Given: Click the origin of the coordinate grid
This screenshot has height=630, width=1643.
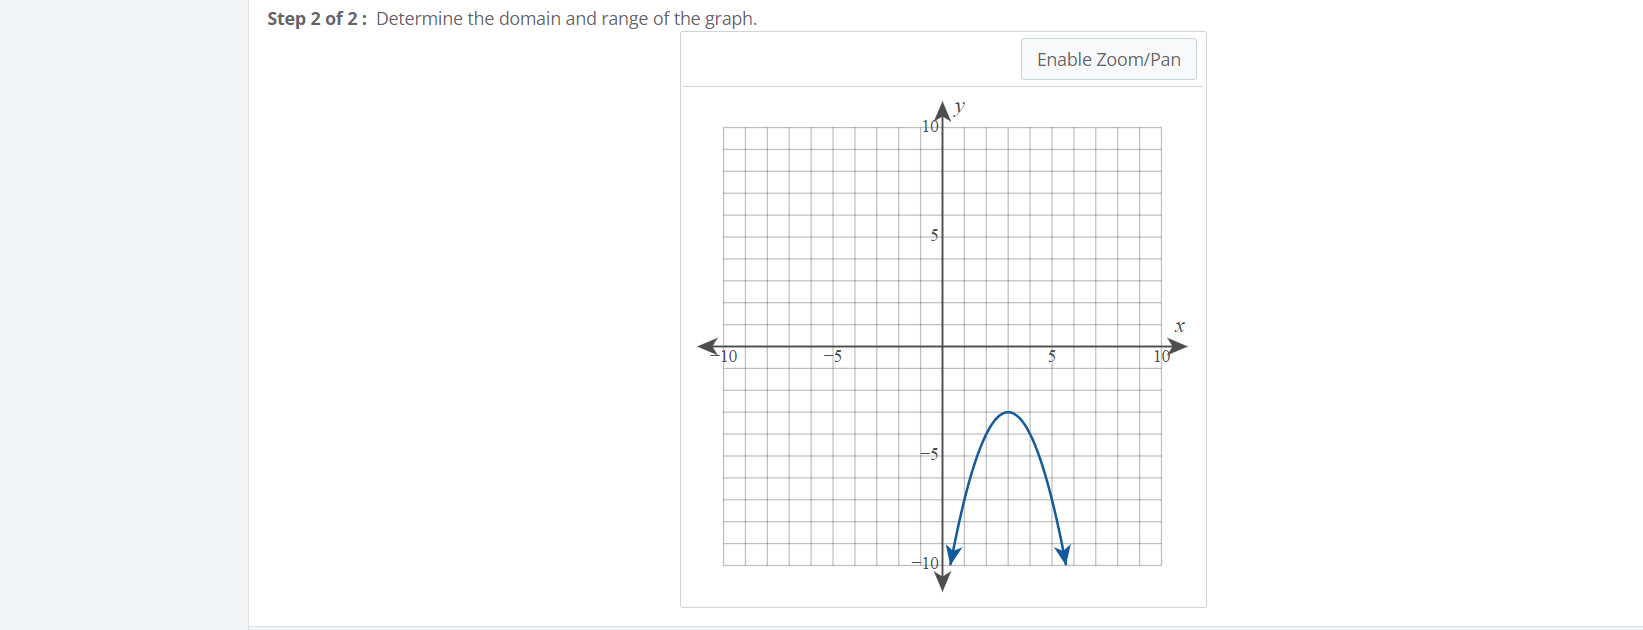Looking at the screenshot, I should pyautogui.click(x=942, y=347).
